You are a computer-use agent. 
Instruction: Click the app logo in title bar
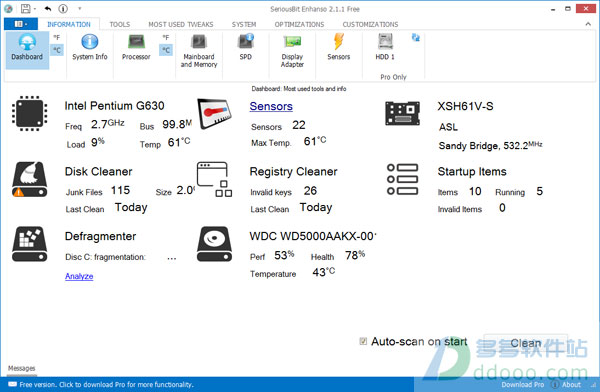point(8,8)
